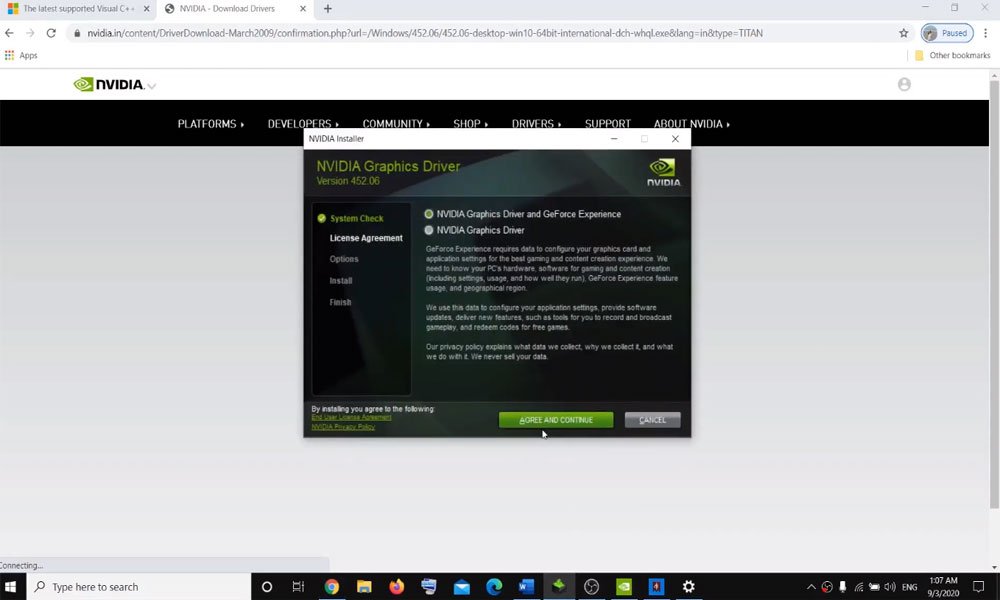Screen dimensions: 1000x600
Task: Open the Windows Start menu
Action: pos(11,587)
